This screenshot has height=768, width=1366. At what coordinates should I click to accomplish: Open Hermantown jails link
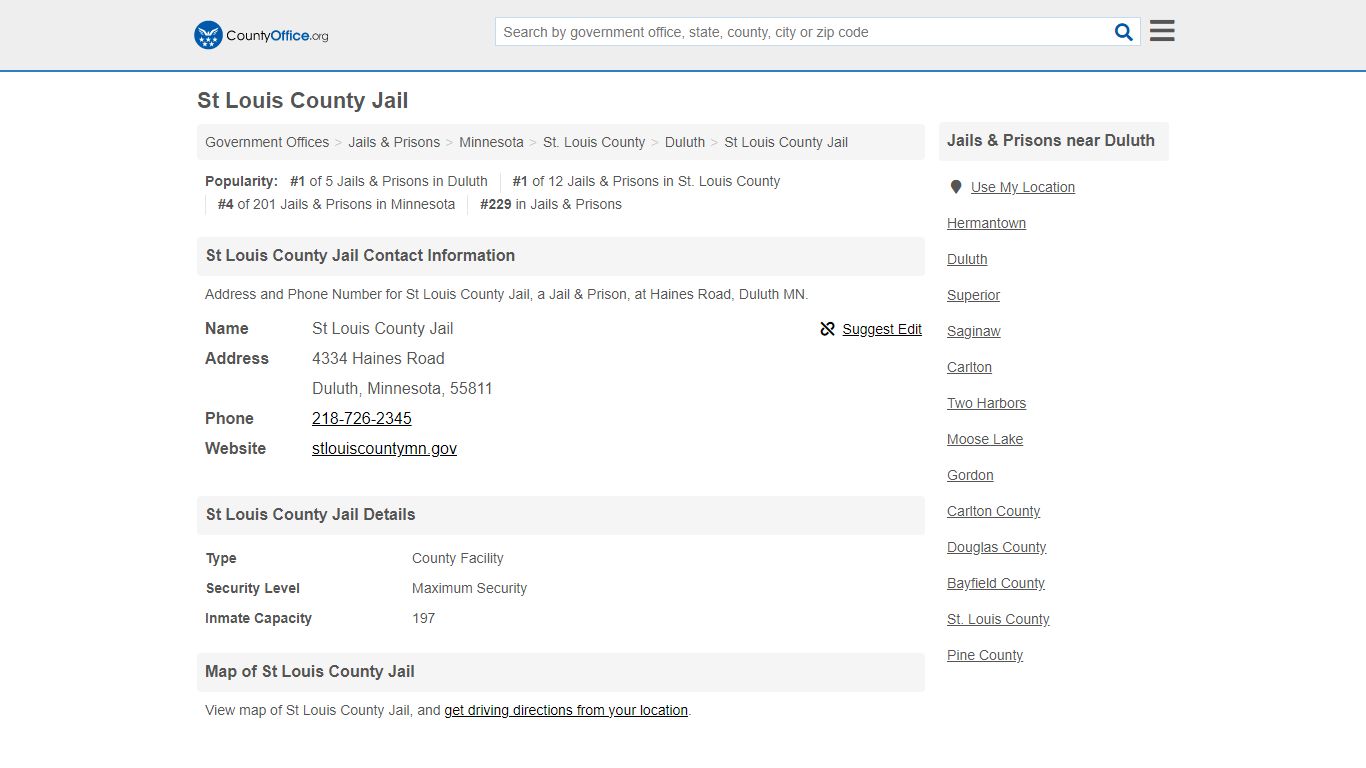[x=986, y=223]
